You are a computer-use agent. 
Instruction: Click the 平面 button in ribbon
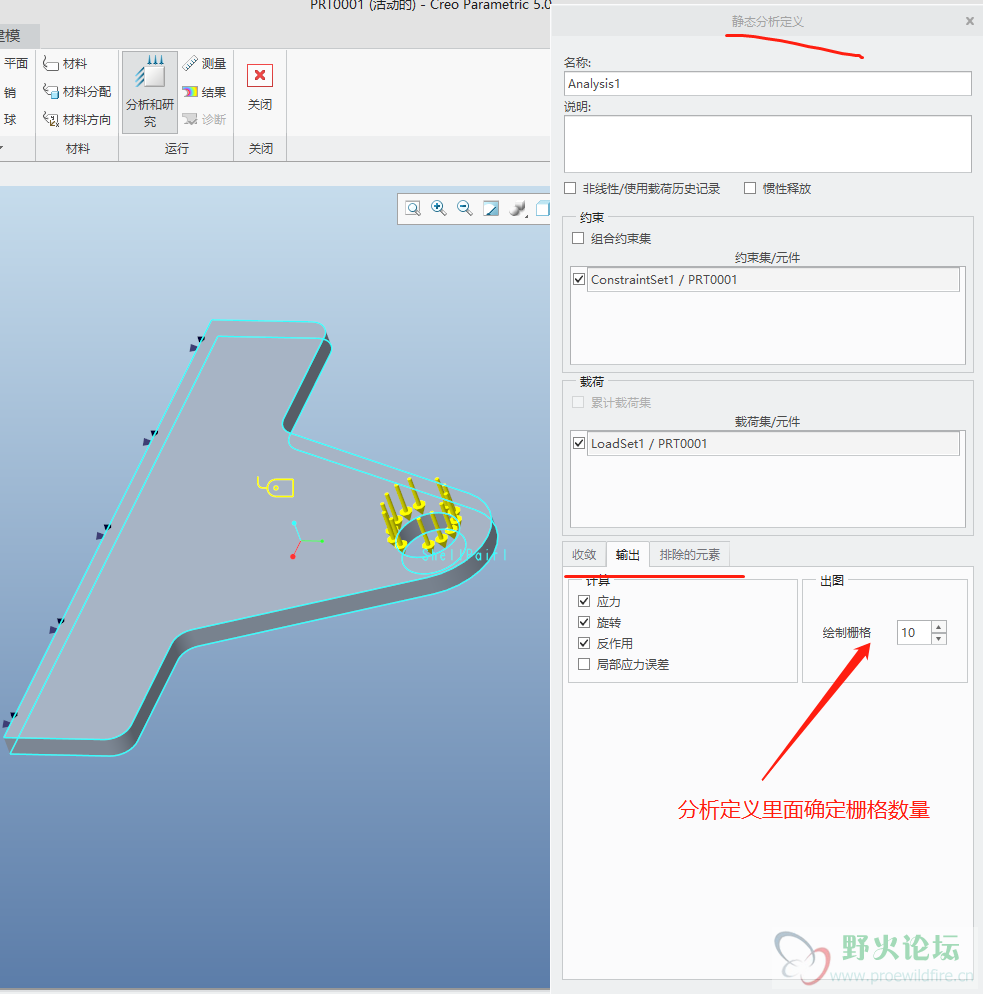click(15, 63)
